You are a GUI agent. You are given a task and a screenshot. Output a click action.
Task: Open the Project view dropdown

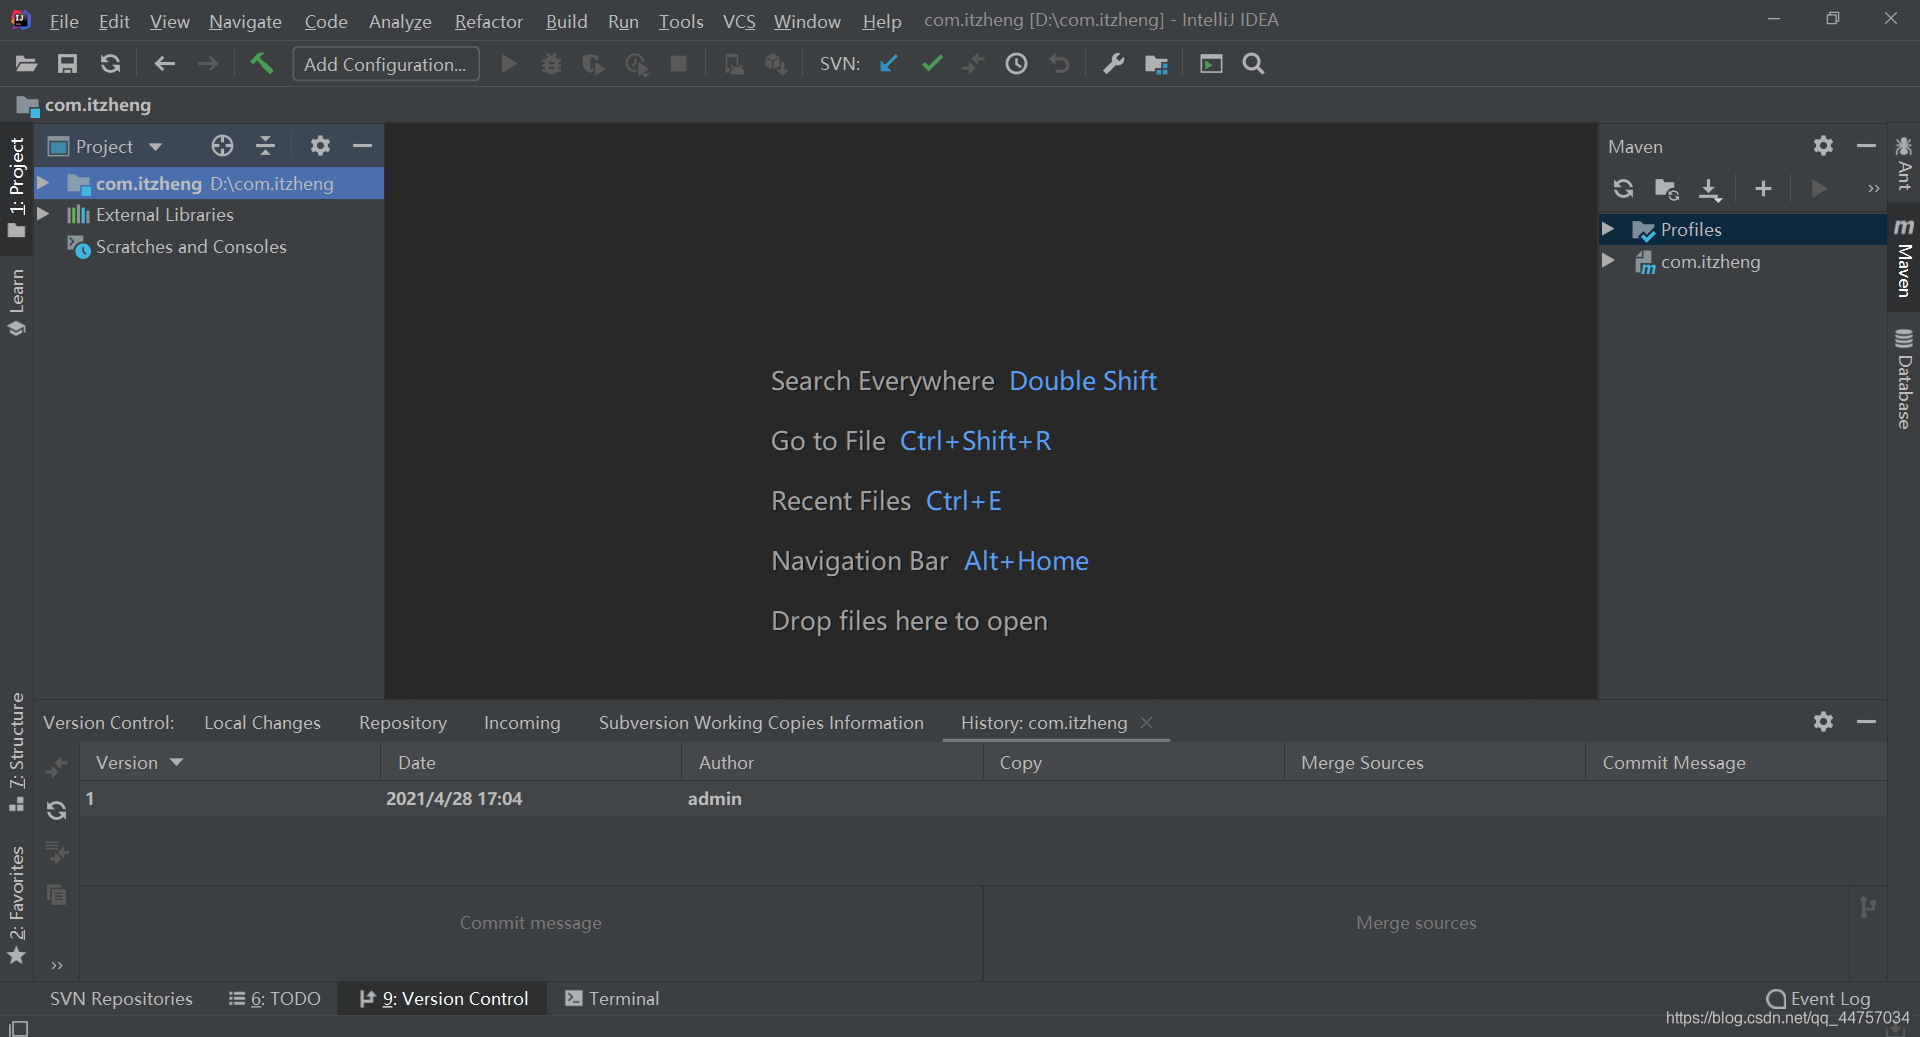(x=155, y=147)
